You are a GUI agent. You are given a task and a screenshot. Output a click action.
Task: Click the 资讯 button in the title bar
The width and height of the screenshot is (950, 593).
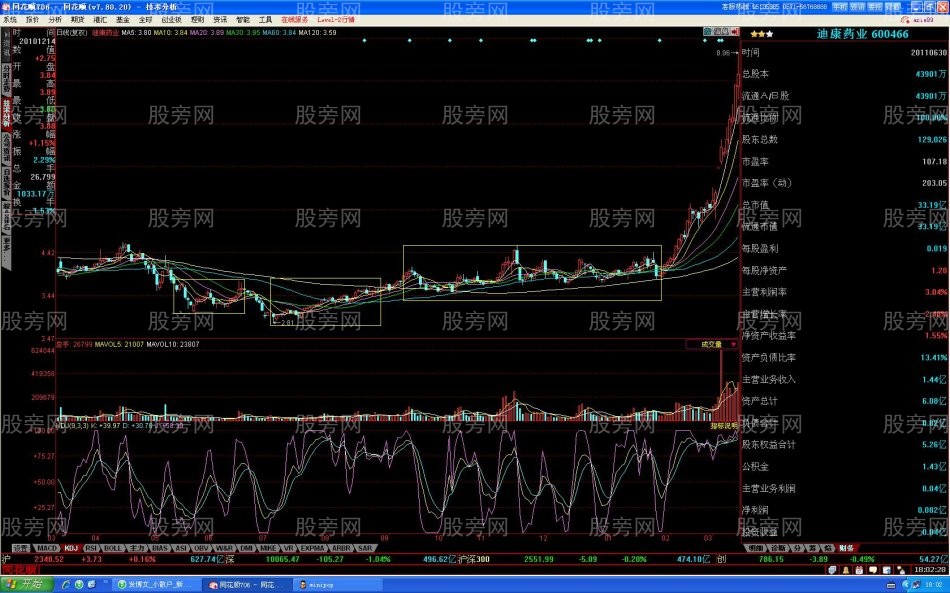(857, 7)
